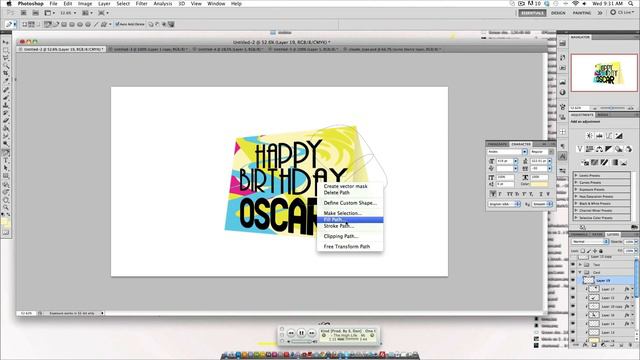The width and height of the screenshot is (640, 360).
Task: Hide Layer 19 using its eye icon
Action: click(573, 280)
